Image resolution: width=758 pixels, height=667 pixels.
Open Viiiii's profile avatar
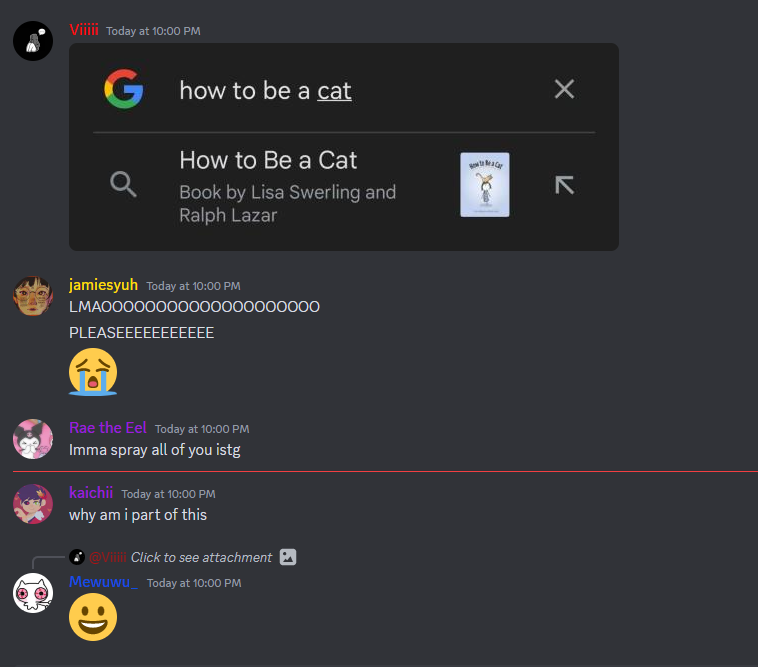pyautogui.click(x=33, y=41)
